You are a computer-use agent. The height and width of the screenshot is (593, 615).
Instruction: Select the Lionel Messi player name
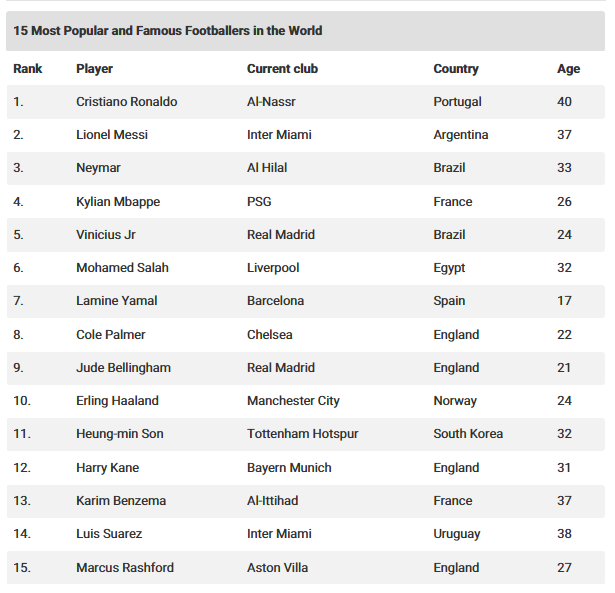[112, 135]
